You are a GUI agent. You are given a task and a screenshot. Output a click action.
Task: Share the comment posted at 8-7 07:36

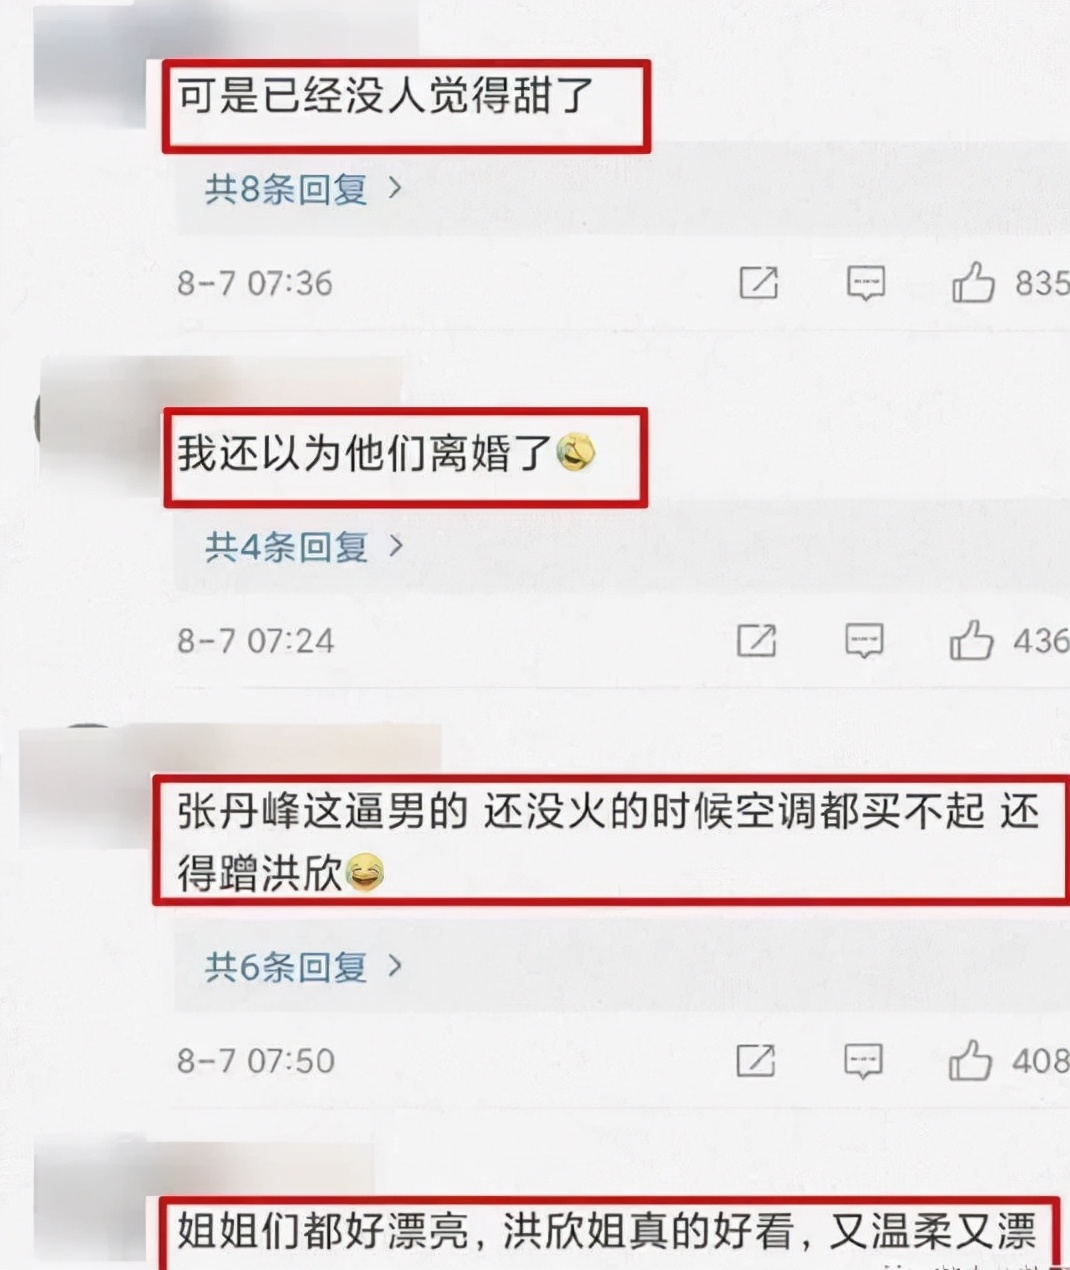(758, 283)
